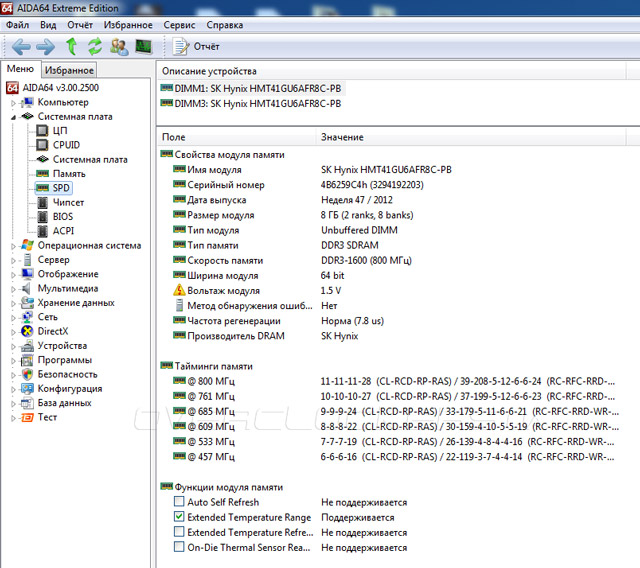
Task: Click the Тайминги памяти group header
Action: click(x=207, y=366)
